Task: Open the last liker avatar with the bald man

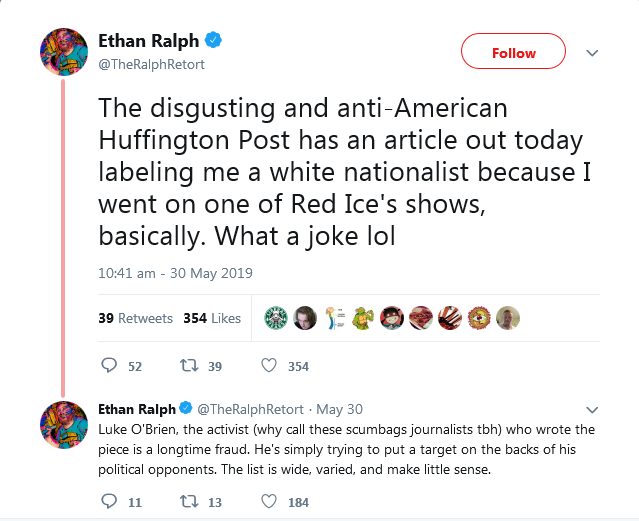Action: click(508, 318)
